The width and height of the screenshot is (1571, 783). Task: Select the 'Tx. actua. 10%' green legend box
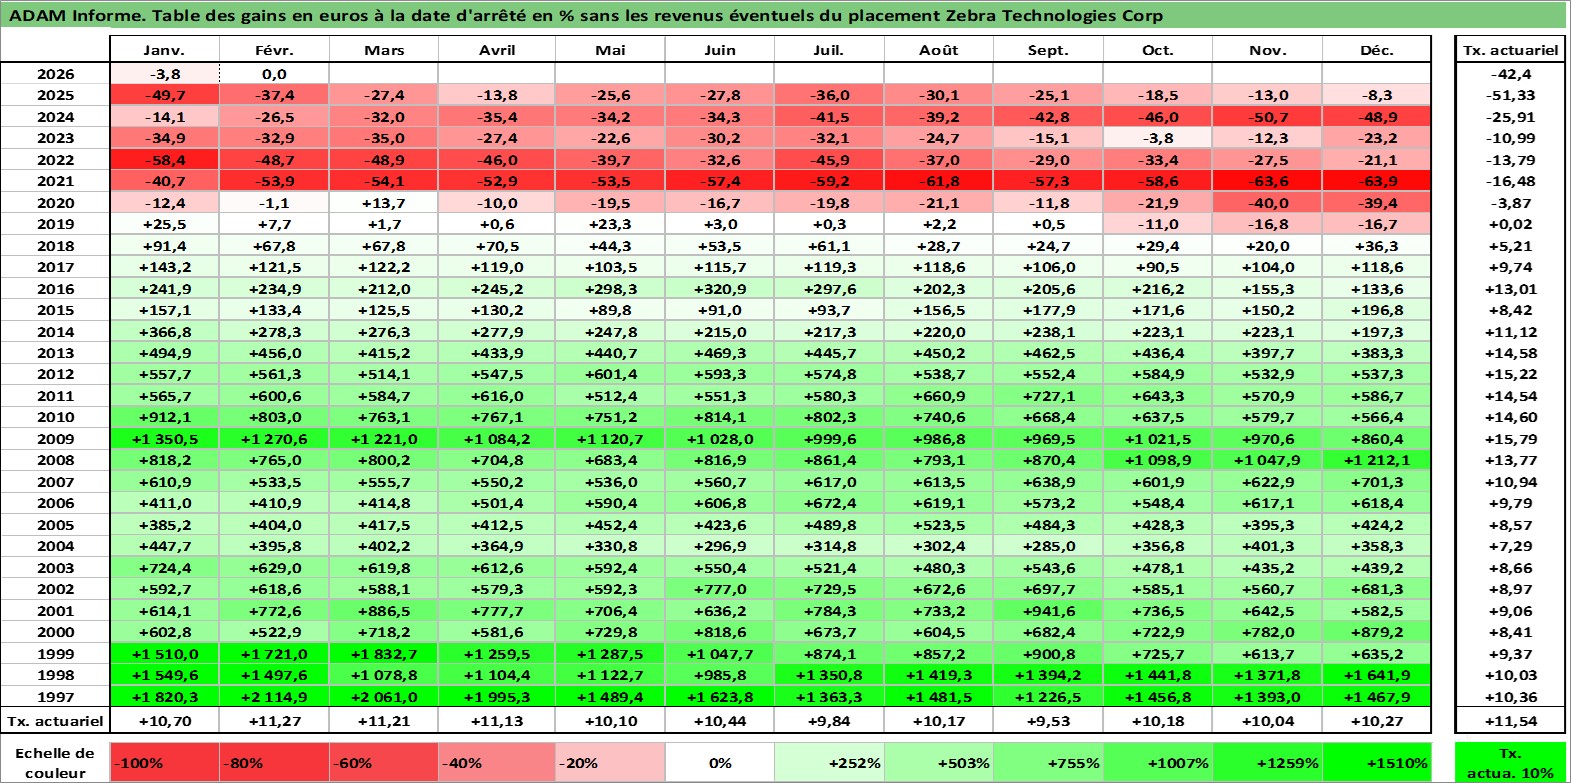tap(1510, 763)
